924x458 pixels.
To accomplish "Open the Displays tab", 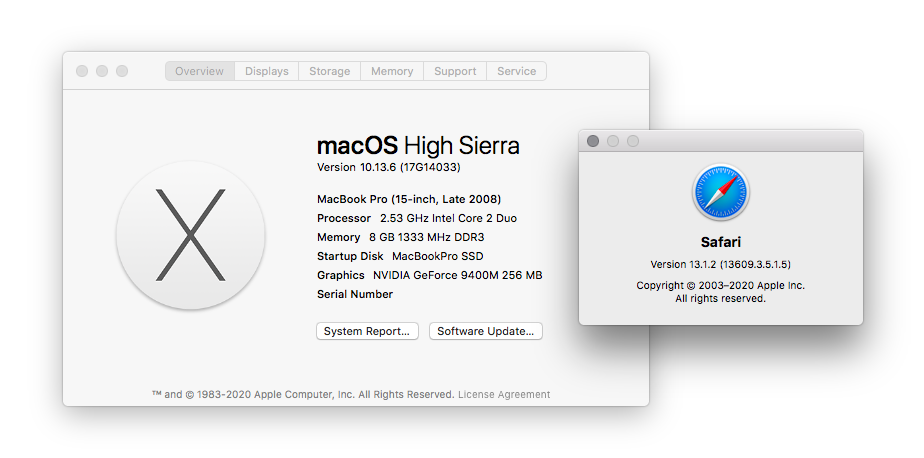I will [x=267, y=71].
